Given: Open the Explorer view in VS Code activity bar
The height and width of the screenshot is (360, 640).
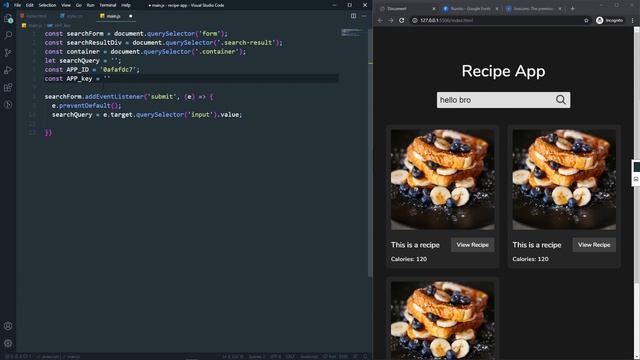Looking at the screenshot, I should click(x=8, y=18).
